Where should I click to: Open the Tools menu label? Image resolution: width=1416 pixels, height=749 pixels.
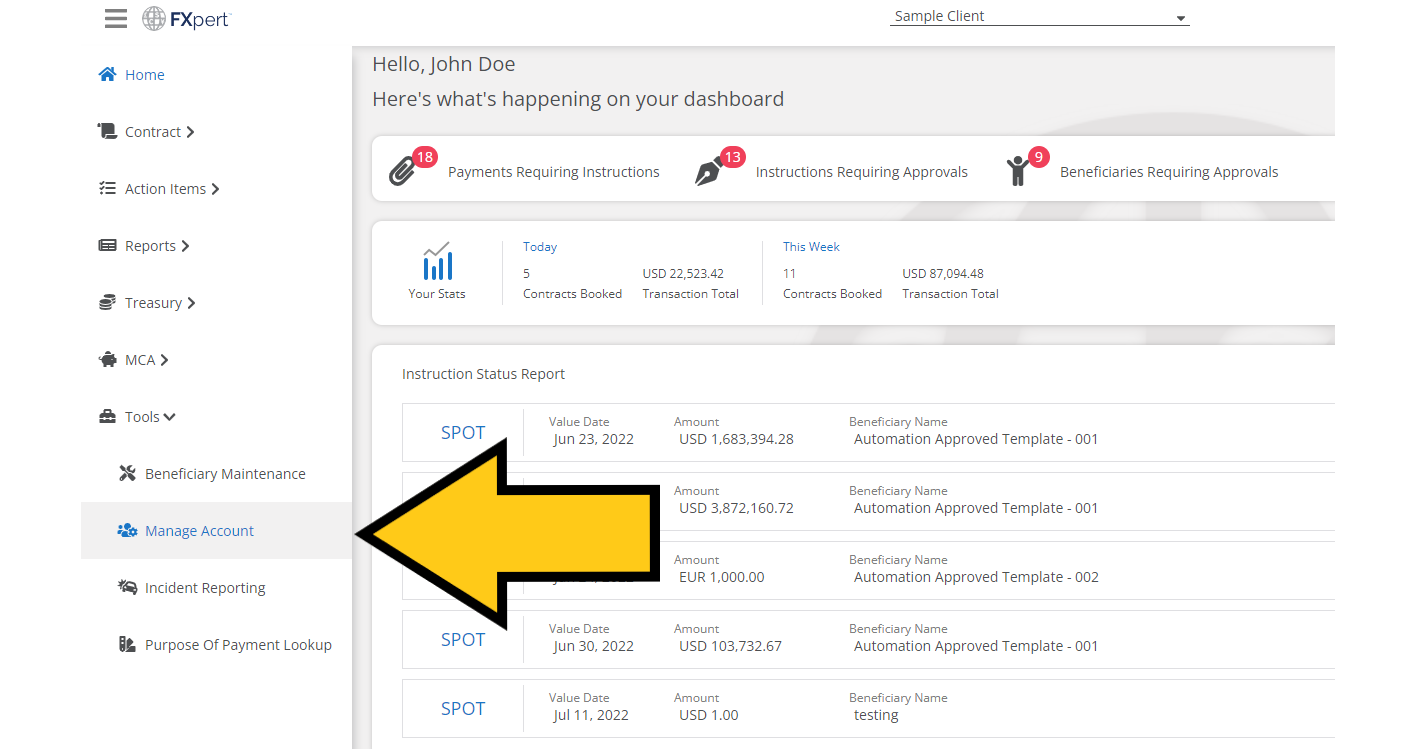142,417
